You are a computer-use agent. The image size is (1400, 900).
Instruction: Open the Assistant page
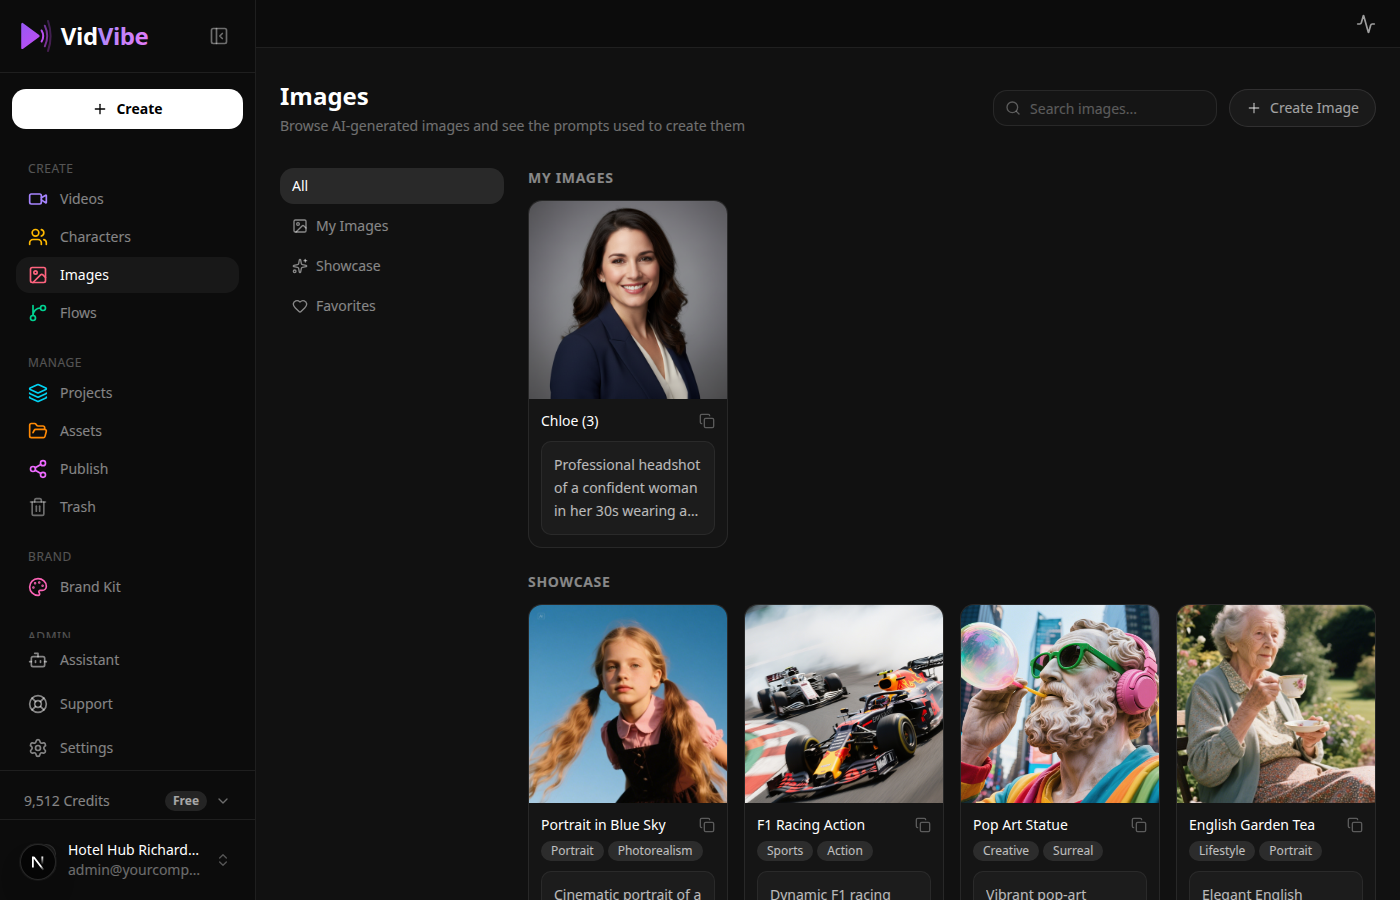(x=127, y=660)
